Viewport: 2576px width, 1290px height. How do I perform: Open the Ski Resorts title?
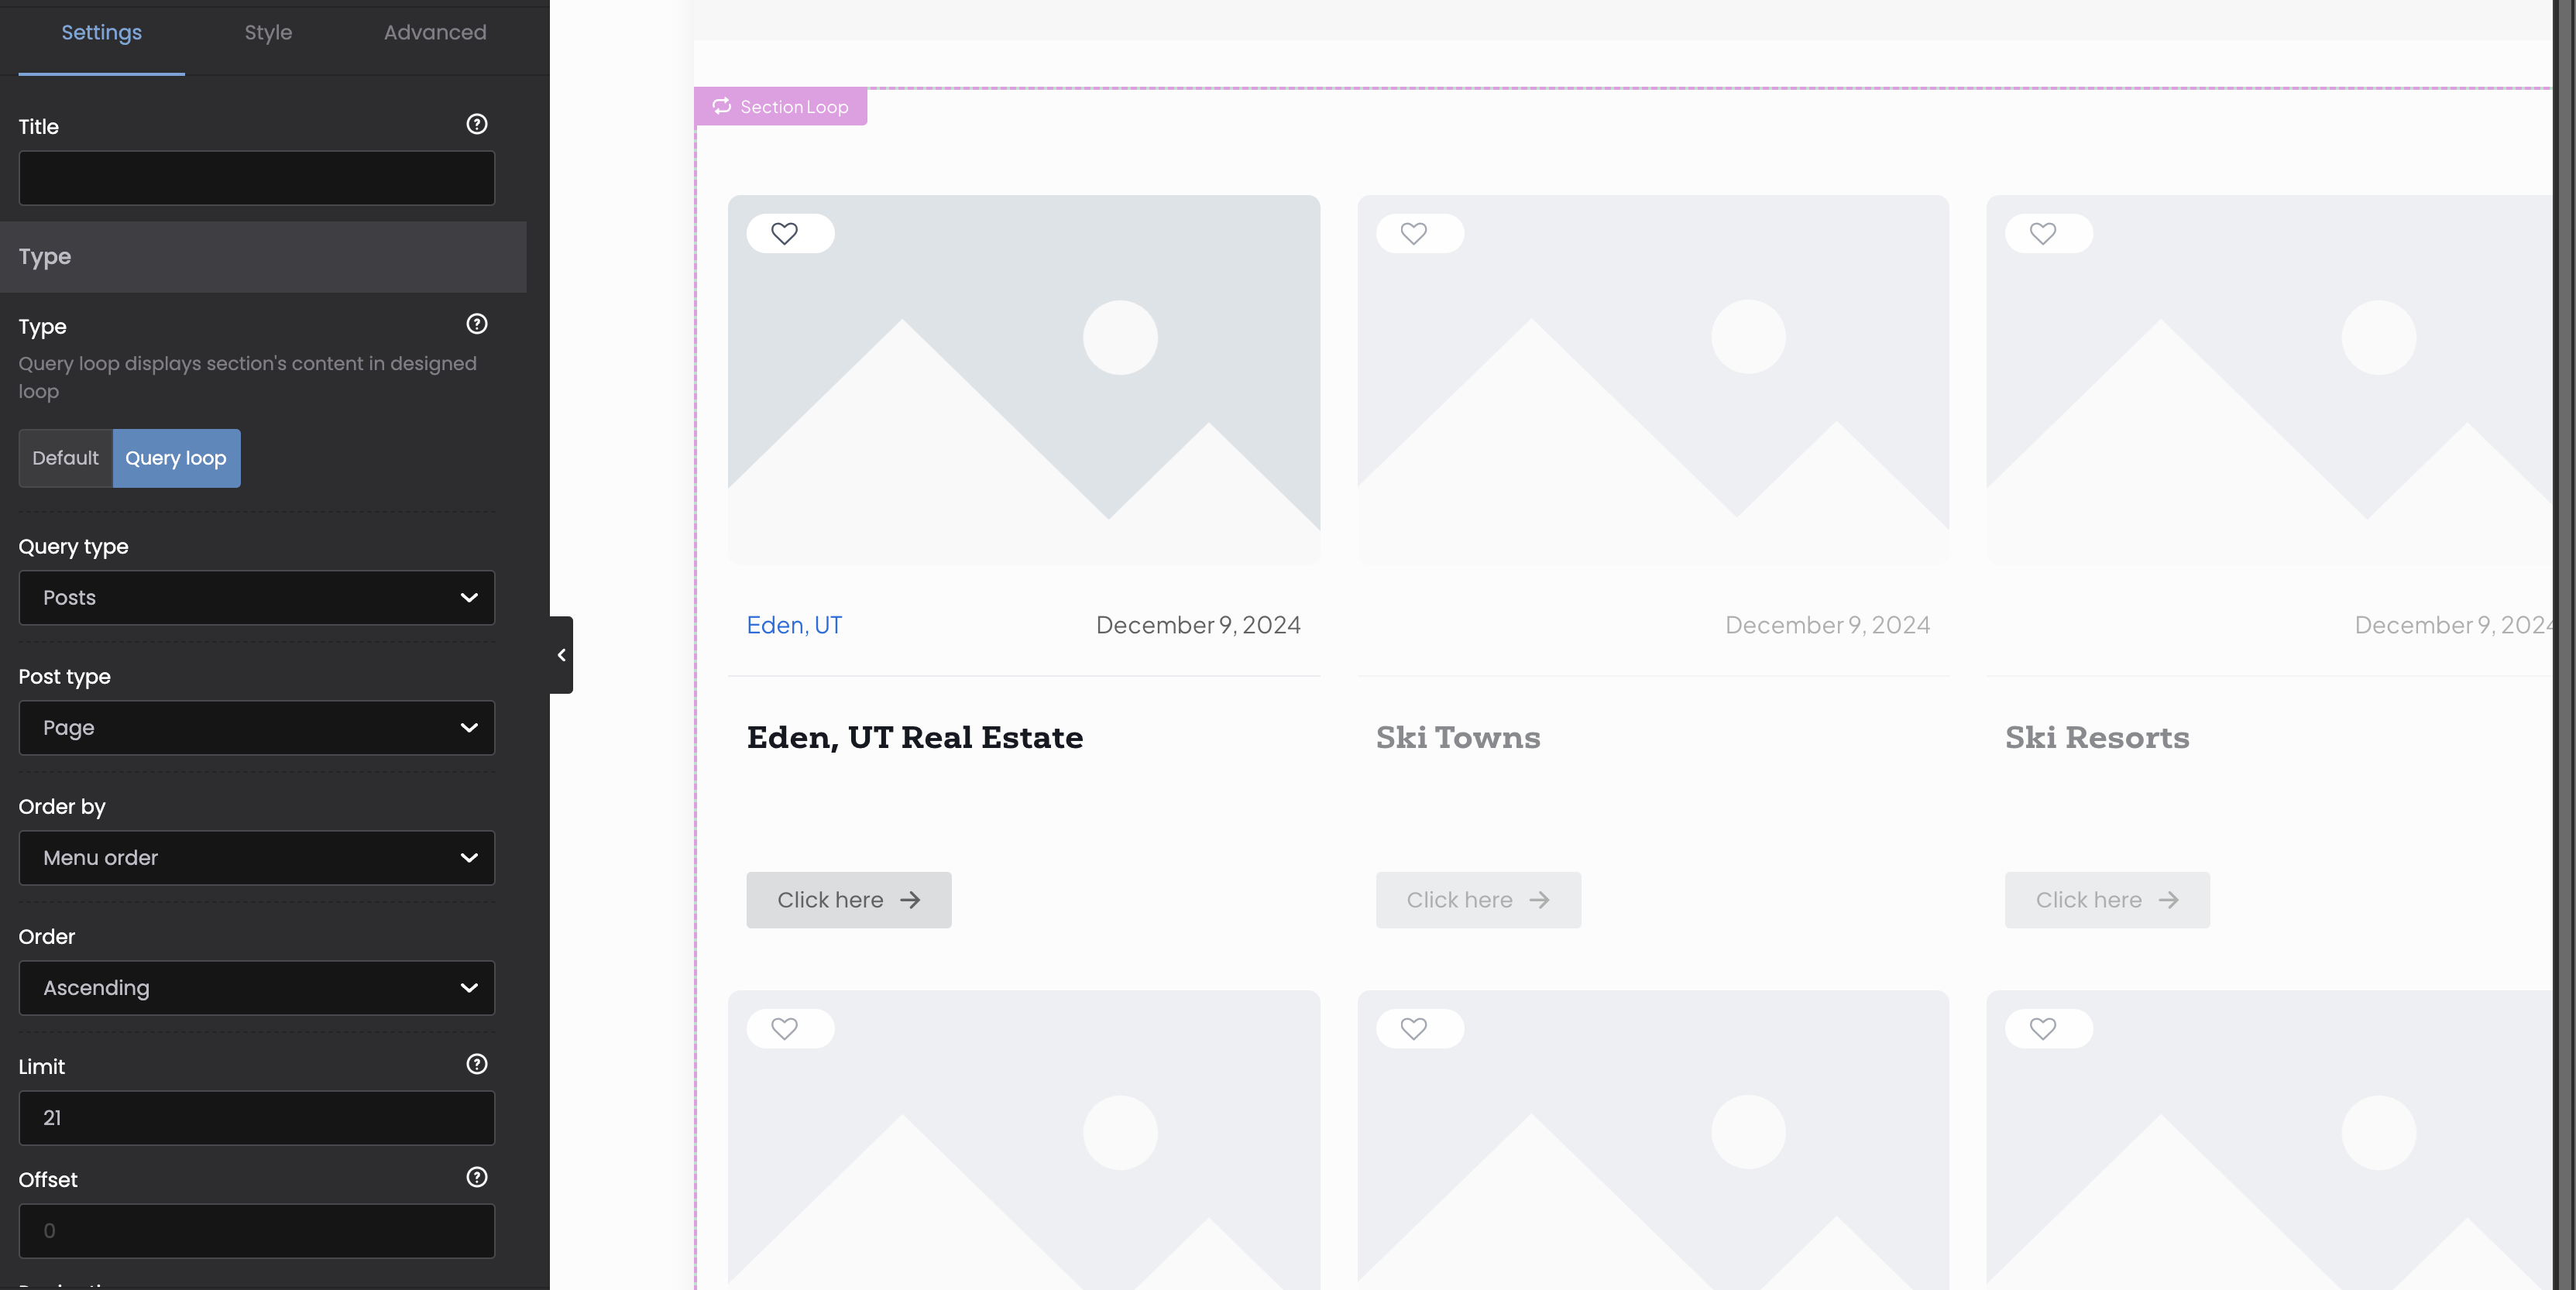point(2097,737)
